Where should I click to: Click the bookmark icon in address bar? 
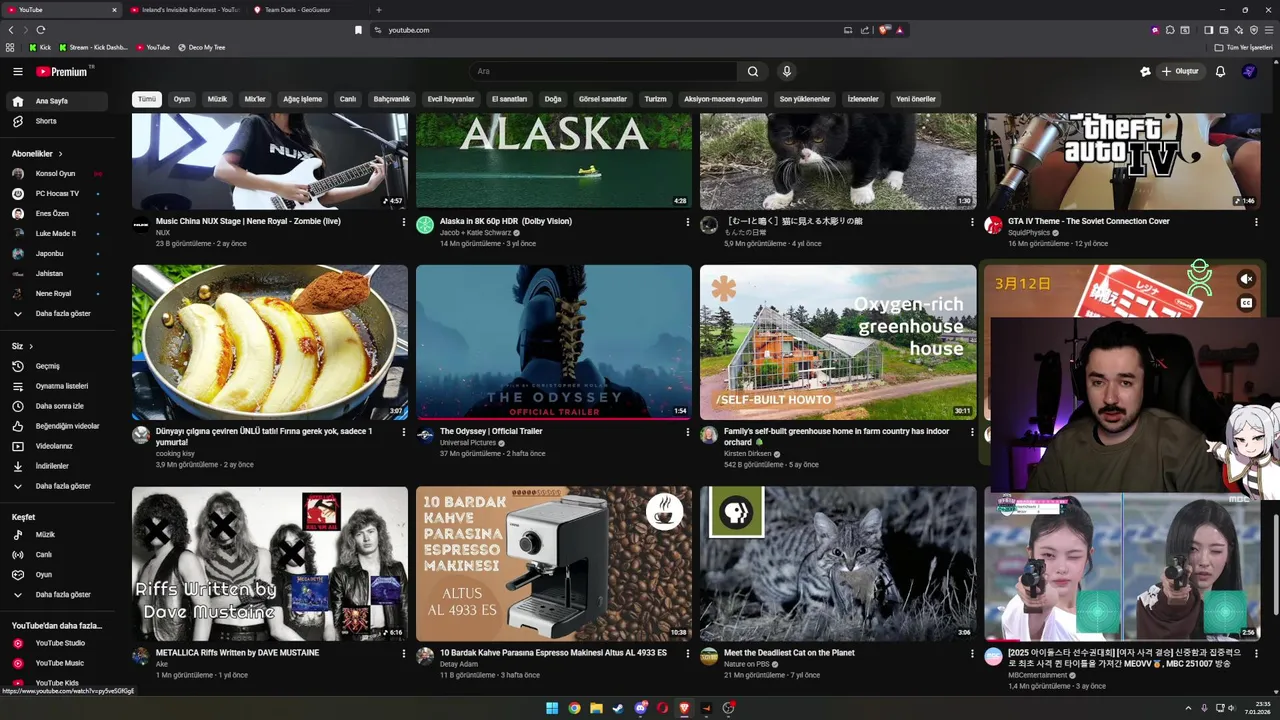pos(359,30)
